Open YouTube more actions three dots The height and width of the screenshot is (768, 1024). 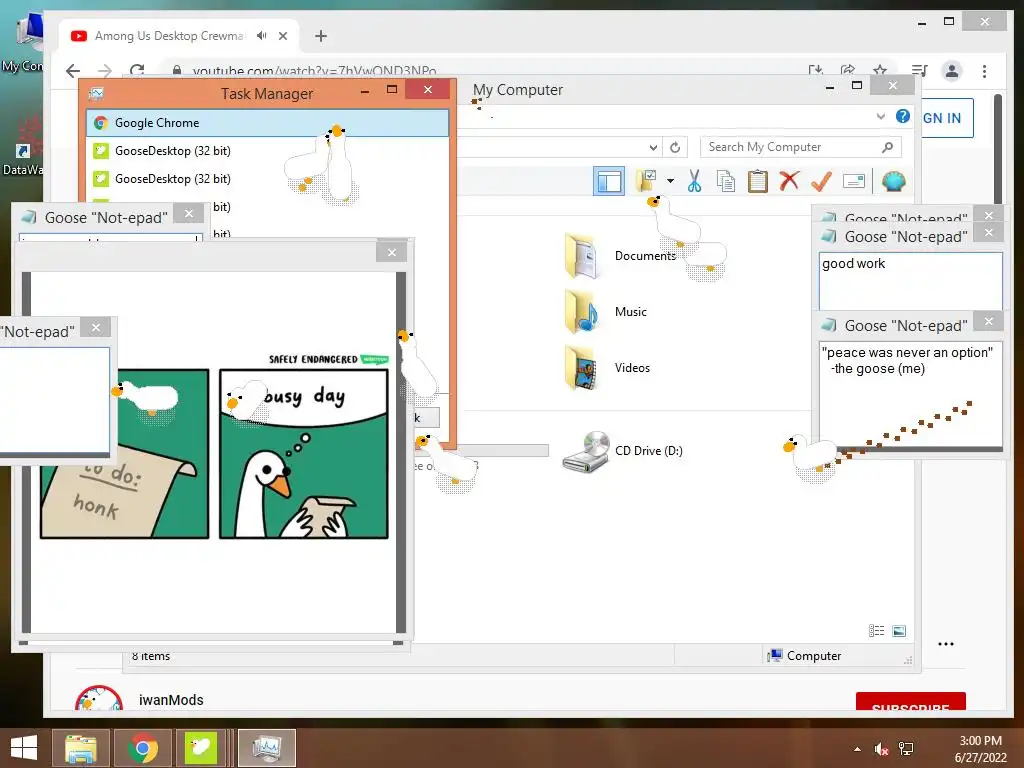pos(946,644)
